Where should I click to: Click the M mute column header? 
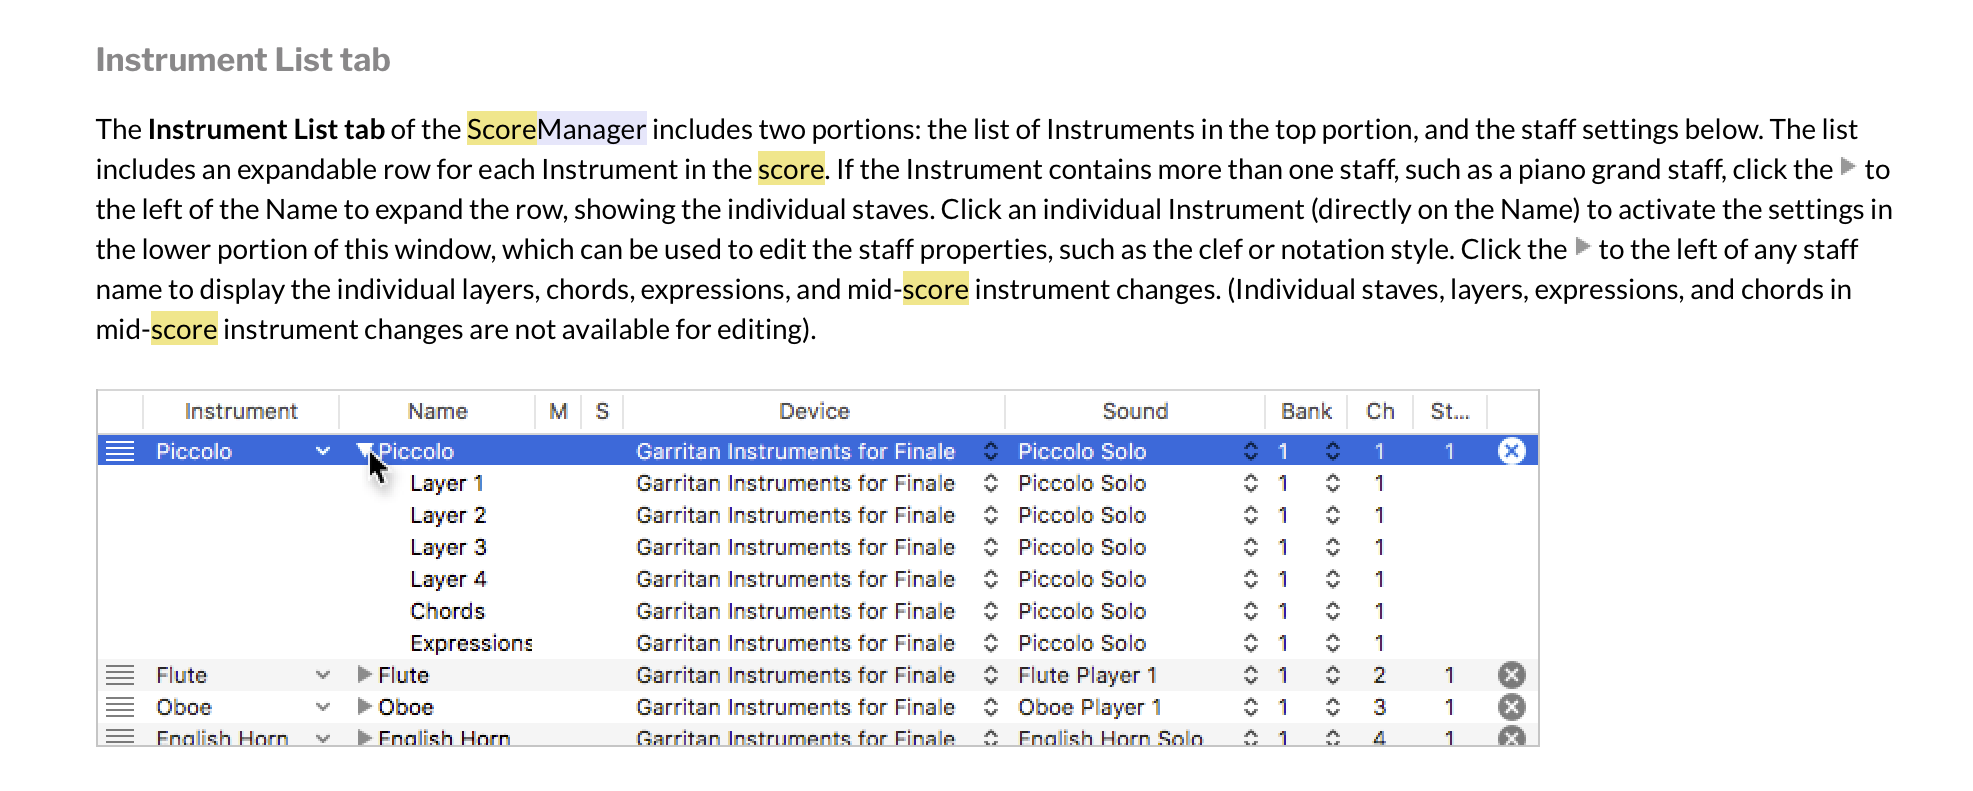[558, 411]
